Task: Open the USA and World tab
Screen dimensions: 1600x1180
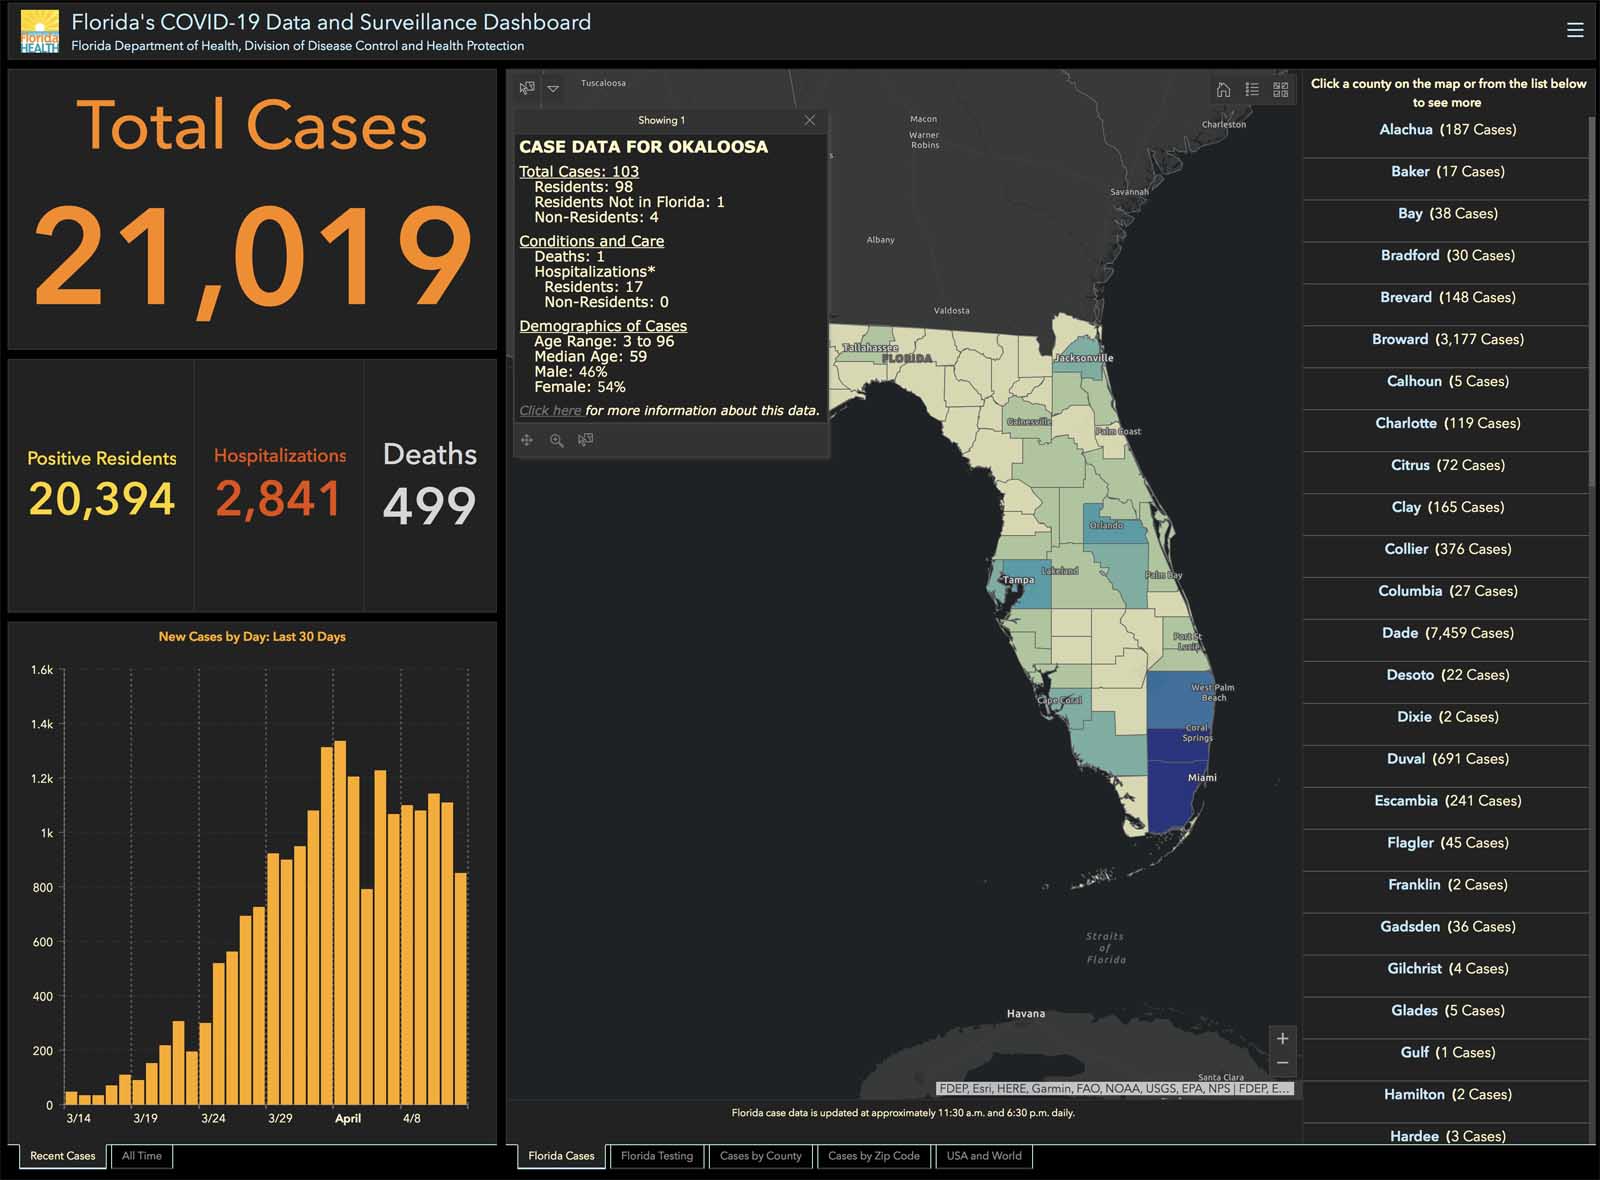Action: coord(984,1156)
